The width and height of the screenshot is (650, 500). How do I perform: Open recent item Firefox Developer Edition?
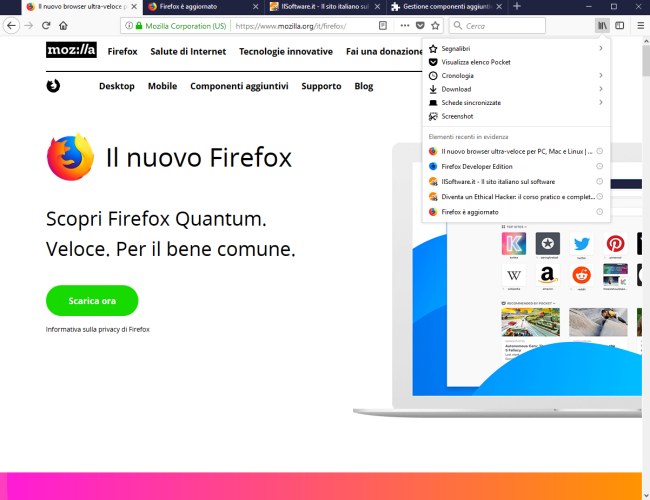516,166
